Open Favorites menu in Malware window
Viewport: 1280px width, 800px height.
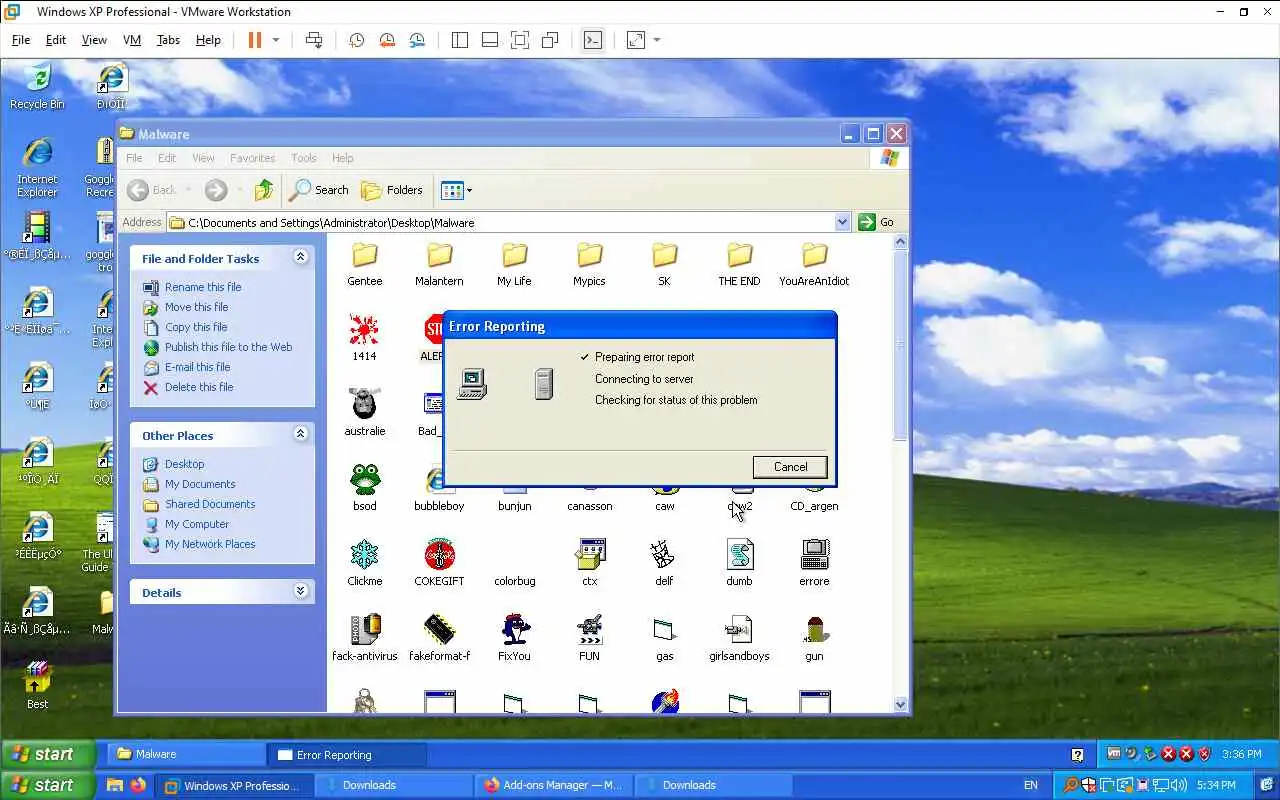[252, 158]
